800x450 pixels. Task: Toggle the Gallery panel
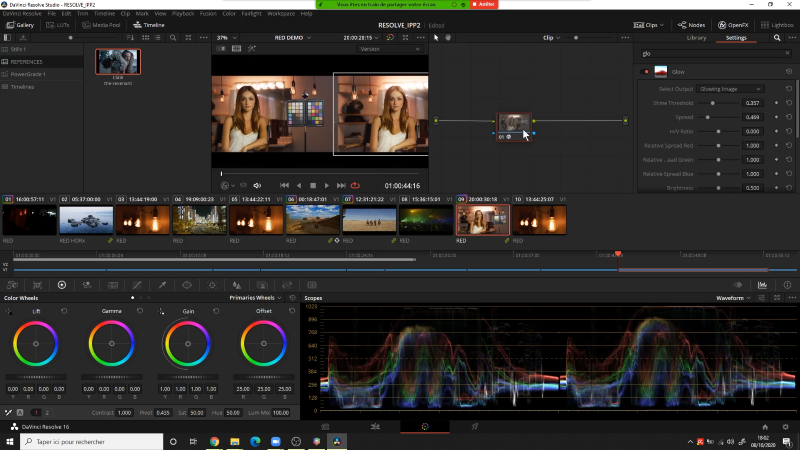point(20,25)
